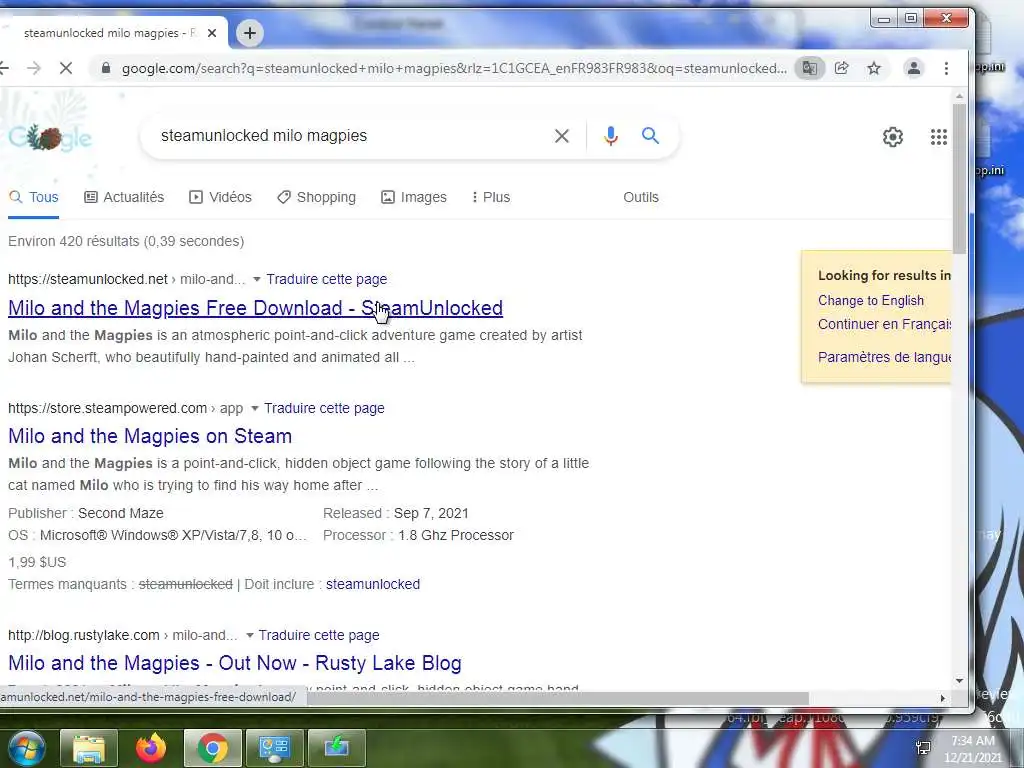Viewport: 1024px width, 768px height.
Task: Expand options arrow for steamunlocked.net result
Action: 257,280
